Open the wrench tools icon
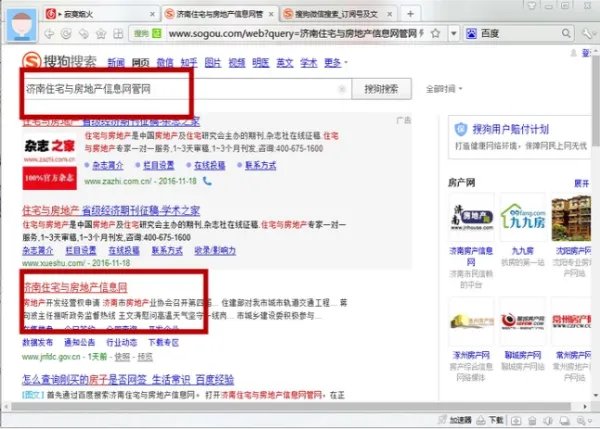 587,34
